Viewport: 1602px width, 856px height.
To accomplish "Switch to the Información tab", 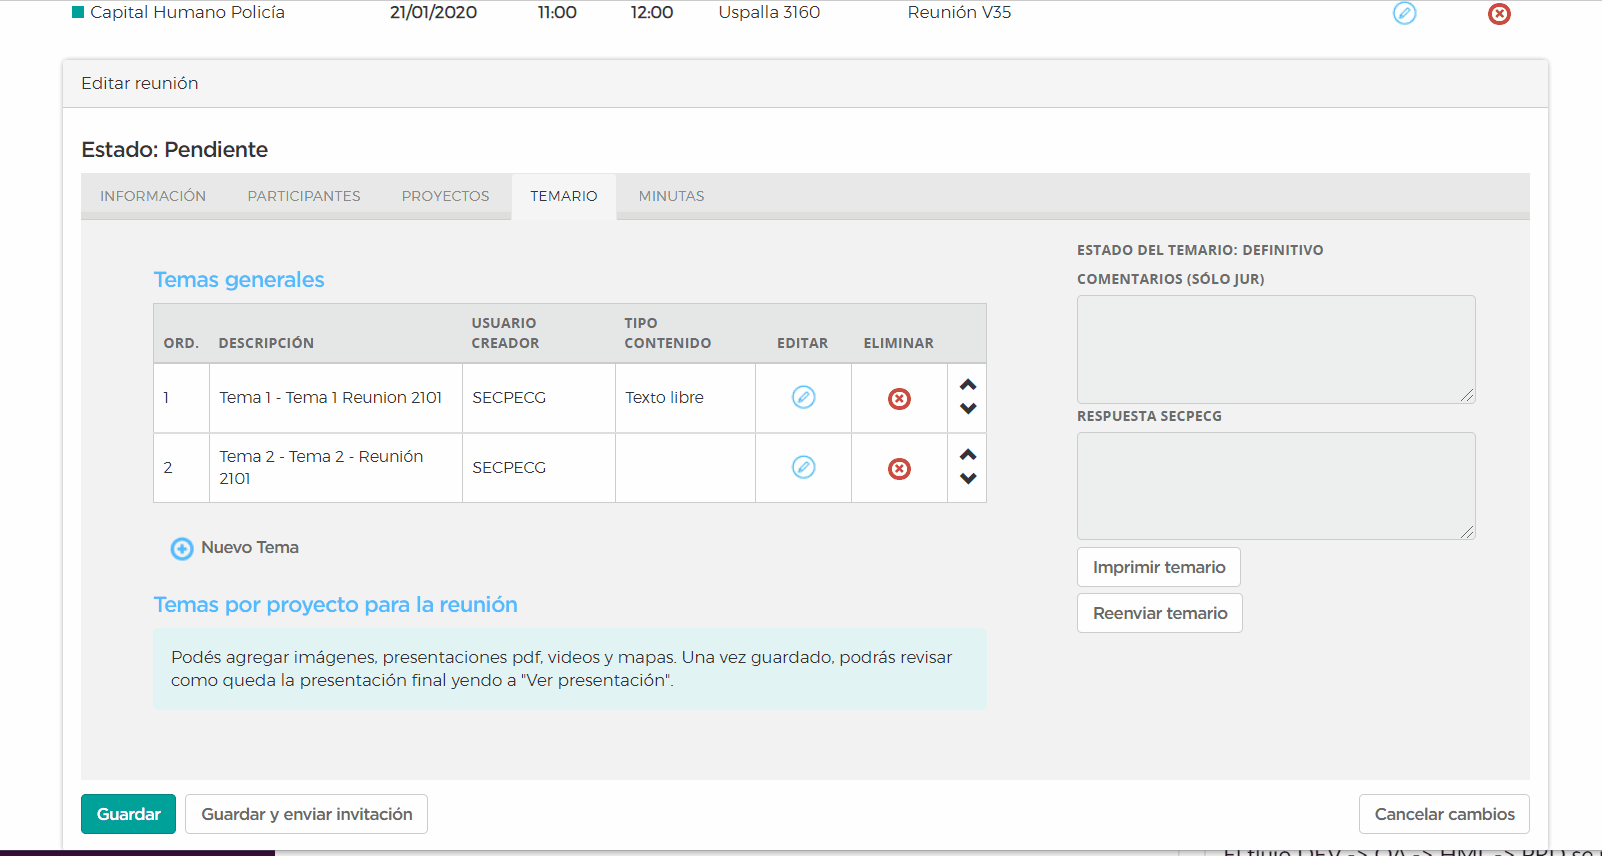I will pos(153,196).
